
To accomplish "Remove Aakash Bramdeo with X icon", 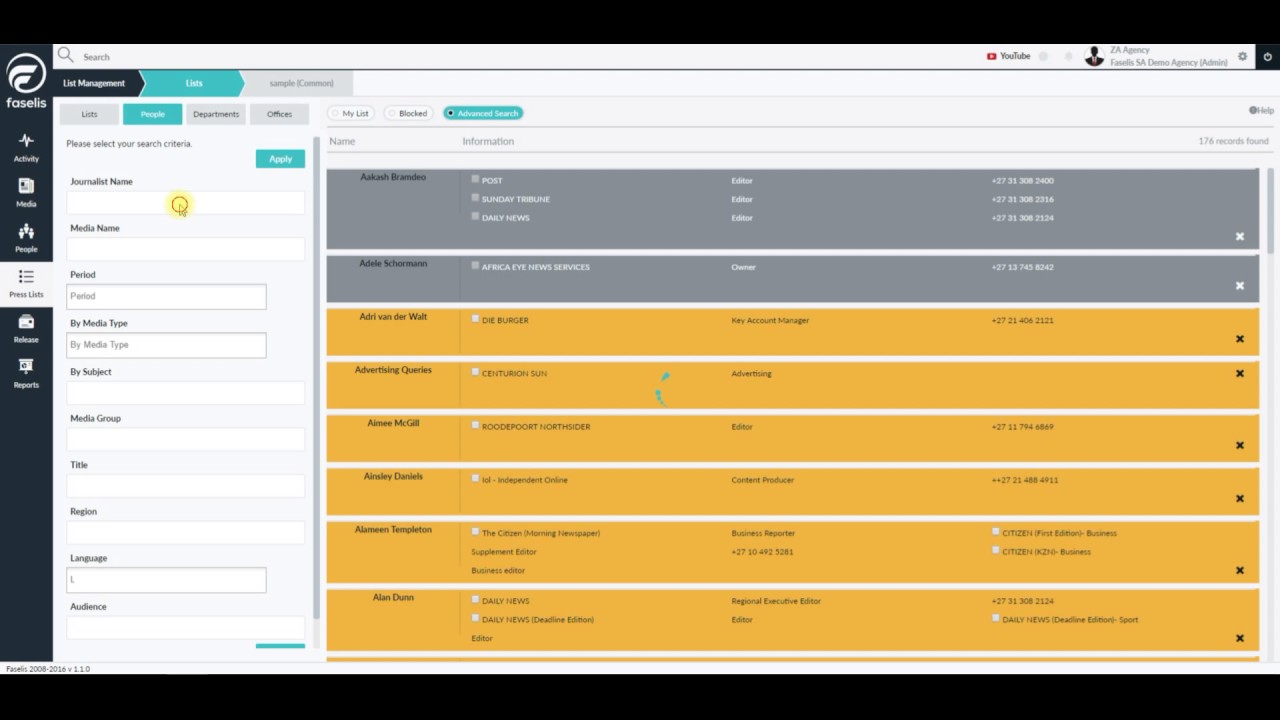I will pos(1239,237).
